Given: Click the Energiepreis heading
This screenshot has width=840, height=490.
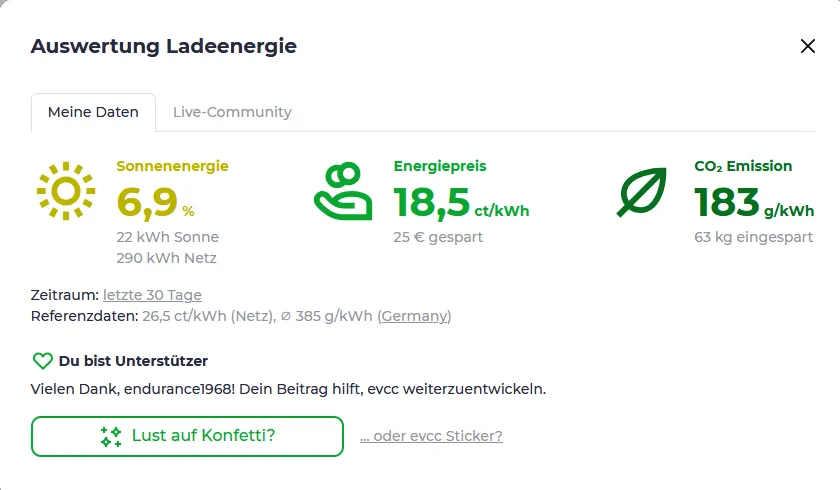Looking at the screenshot, I should point(440,166).
